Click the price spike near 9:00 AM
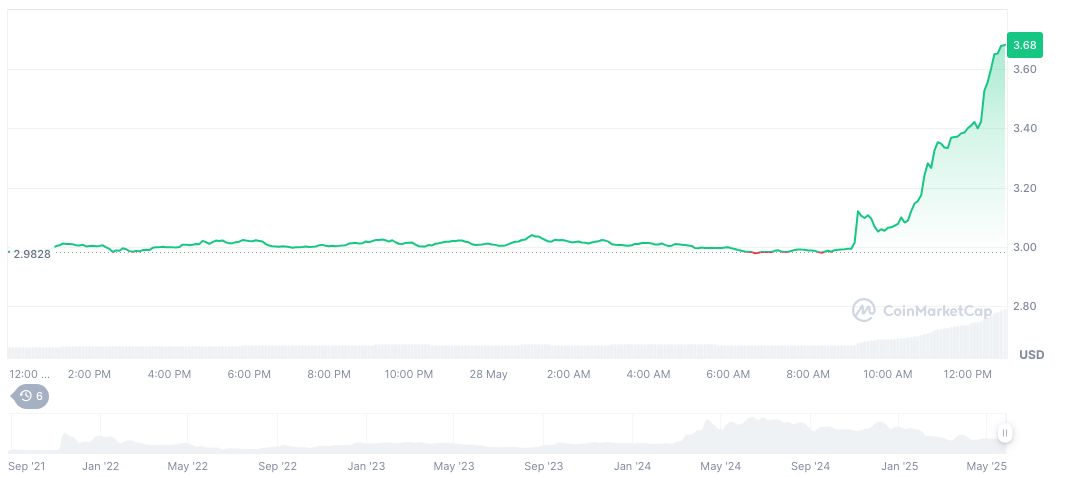Screen dimensions: 1072x477 858,213
